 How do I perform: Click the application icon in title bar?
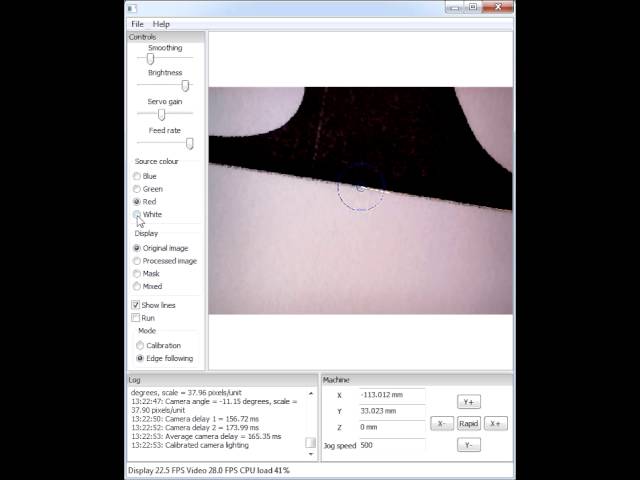pyautogui.click(x=132, y=8)
